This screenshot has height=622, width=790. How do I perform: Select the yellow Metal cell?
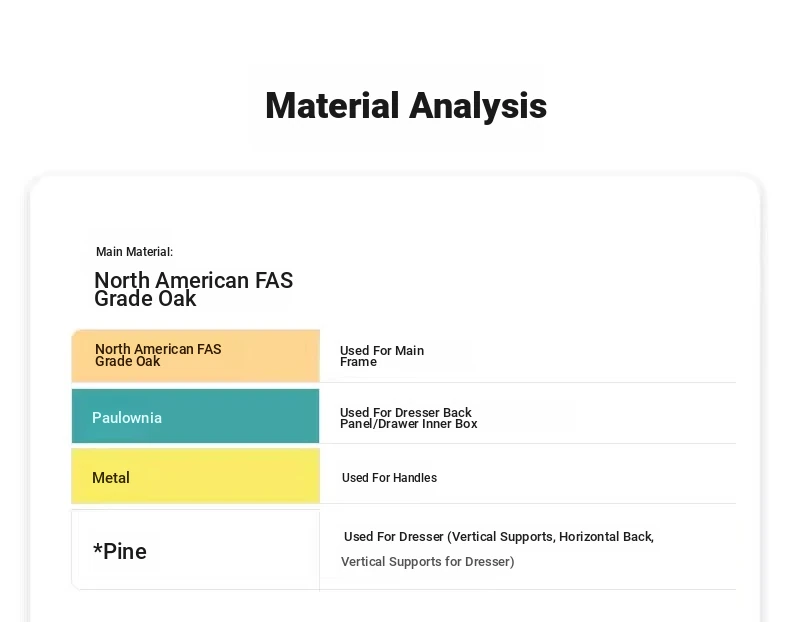[x=195, y=476]
